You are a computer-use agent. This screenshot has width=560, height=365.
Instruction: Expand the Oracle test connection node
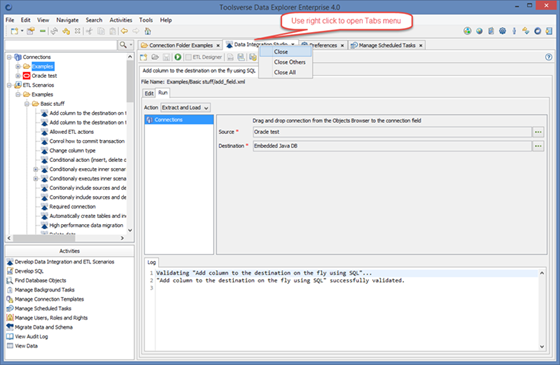[x=18, y=76]
